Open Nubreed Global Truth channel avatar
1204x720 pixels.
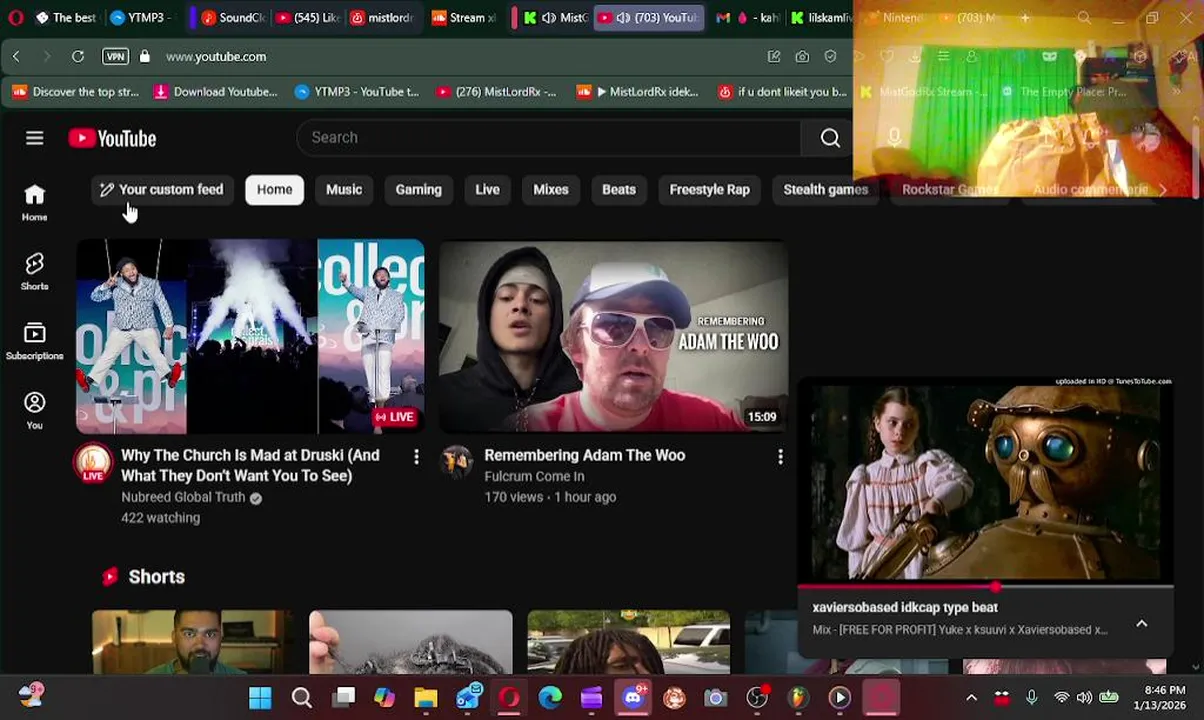[93, 462]
